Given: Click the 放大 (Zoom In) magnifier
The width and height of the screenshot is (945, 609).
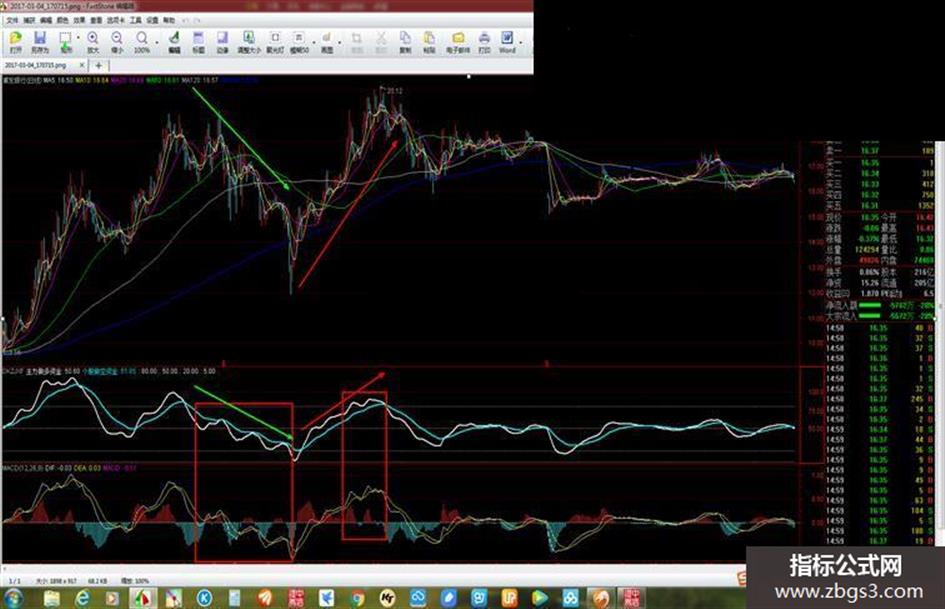Looking at the screenshot, I should coord(93,42).
